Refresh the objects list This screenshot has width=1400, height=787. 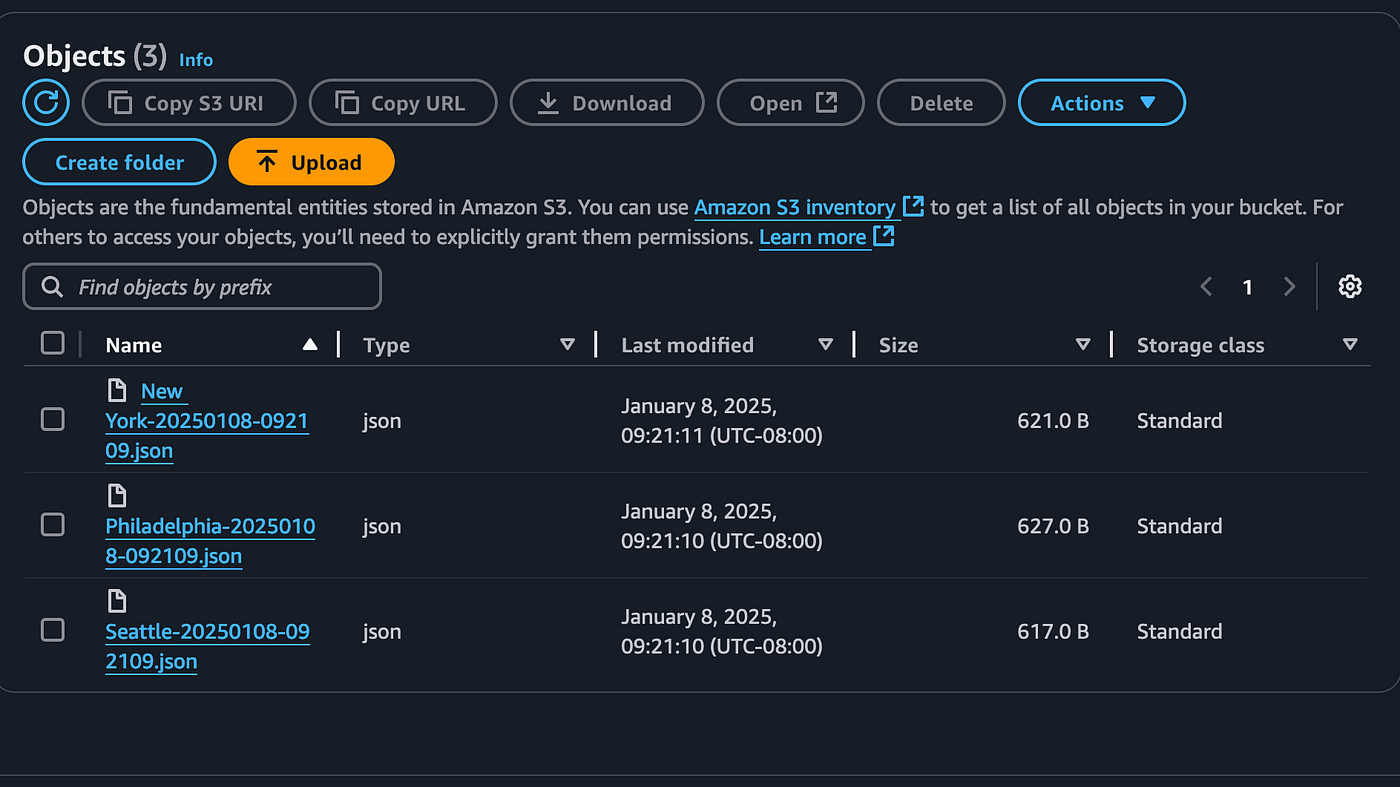(x=46, y=102)
